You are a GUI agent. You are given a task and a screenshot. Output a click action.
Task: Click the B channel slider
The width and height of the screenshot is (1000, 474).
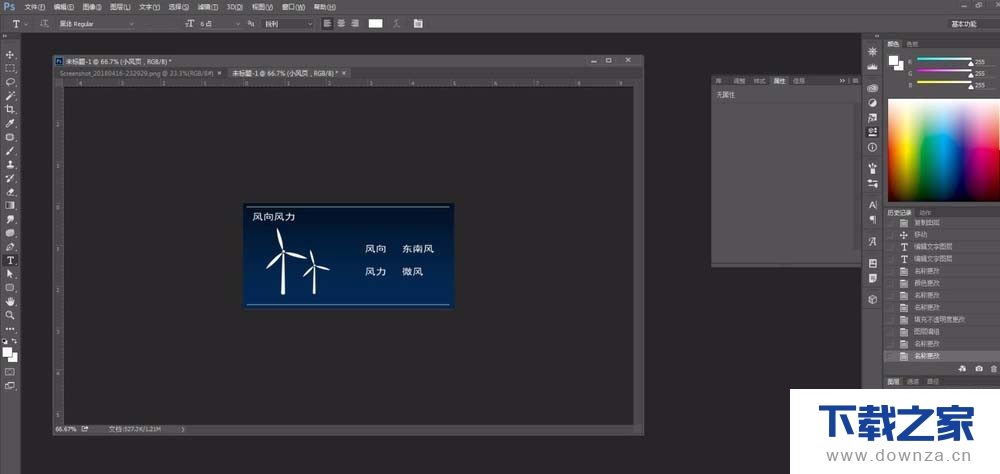pos(944,84)
